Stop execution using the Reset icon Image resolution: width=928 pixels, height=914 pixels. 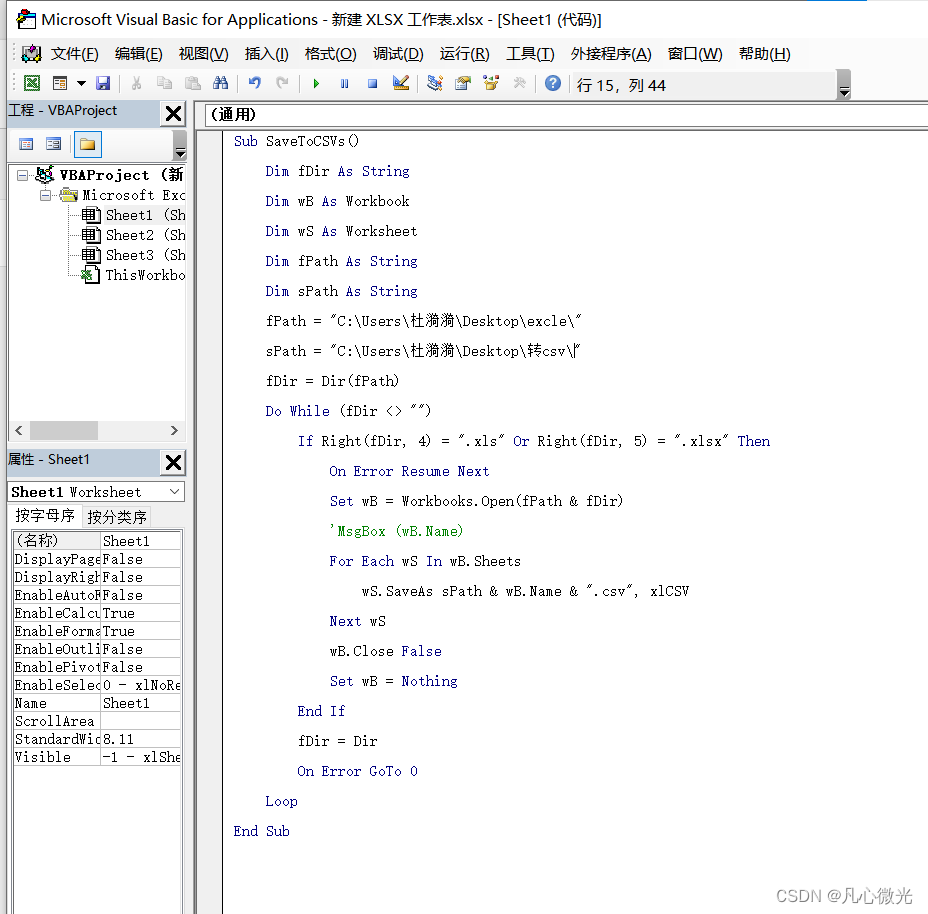[370, 84]
